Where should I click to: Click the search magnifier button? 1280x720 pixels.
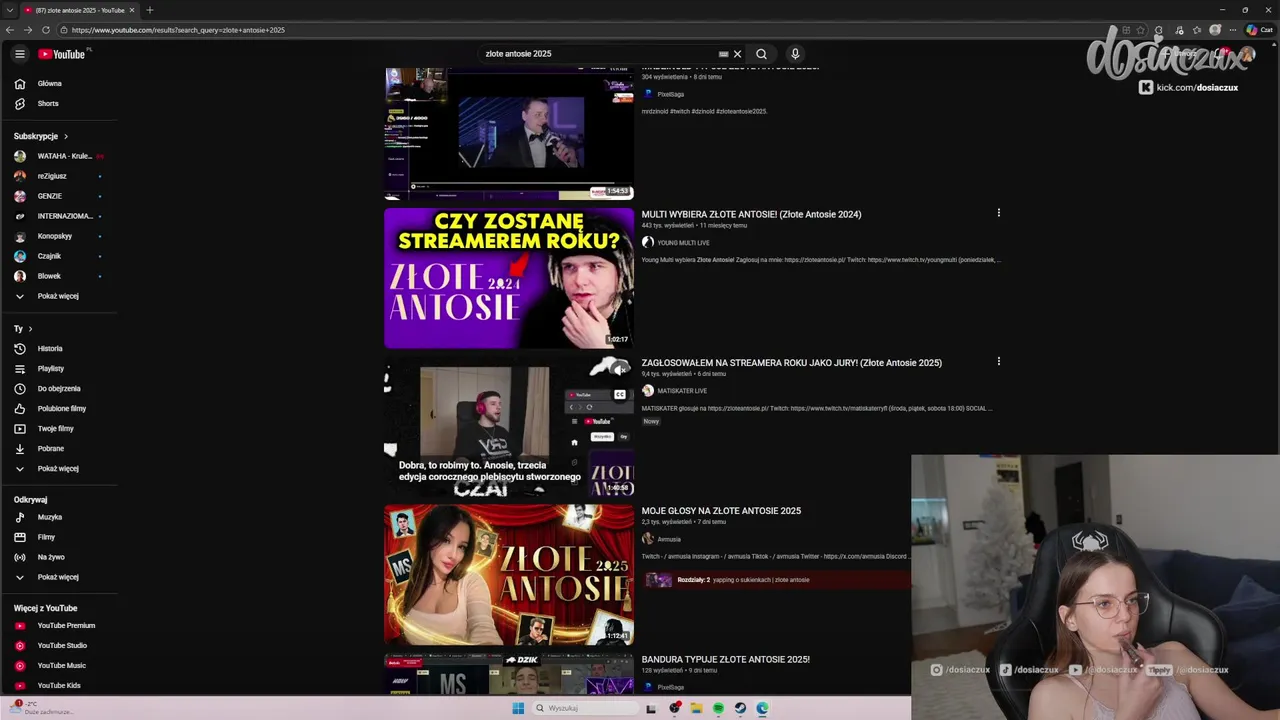click(x=761, y=54)
